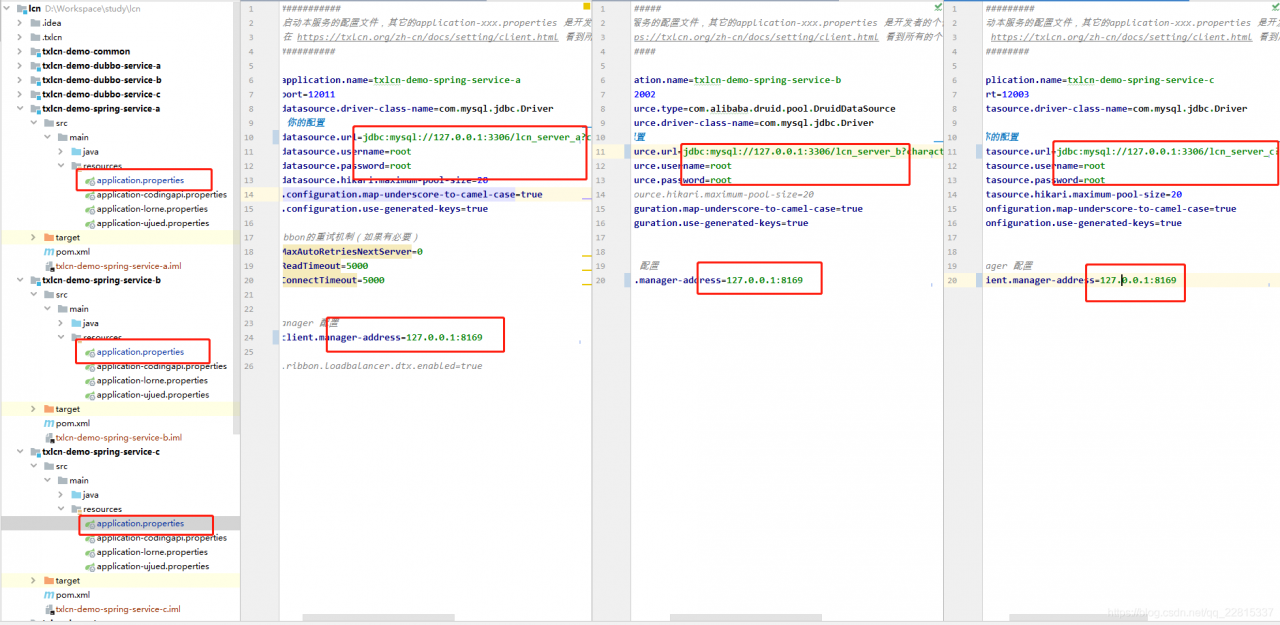The image size is (1280, 625).
Task: Click the lcn_server_b jdbc url line
Action: pyautogui.click(x=790, y=152)
